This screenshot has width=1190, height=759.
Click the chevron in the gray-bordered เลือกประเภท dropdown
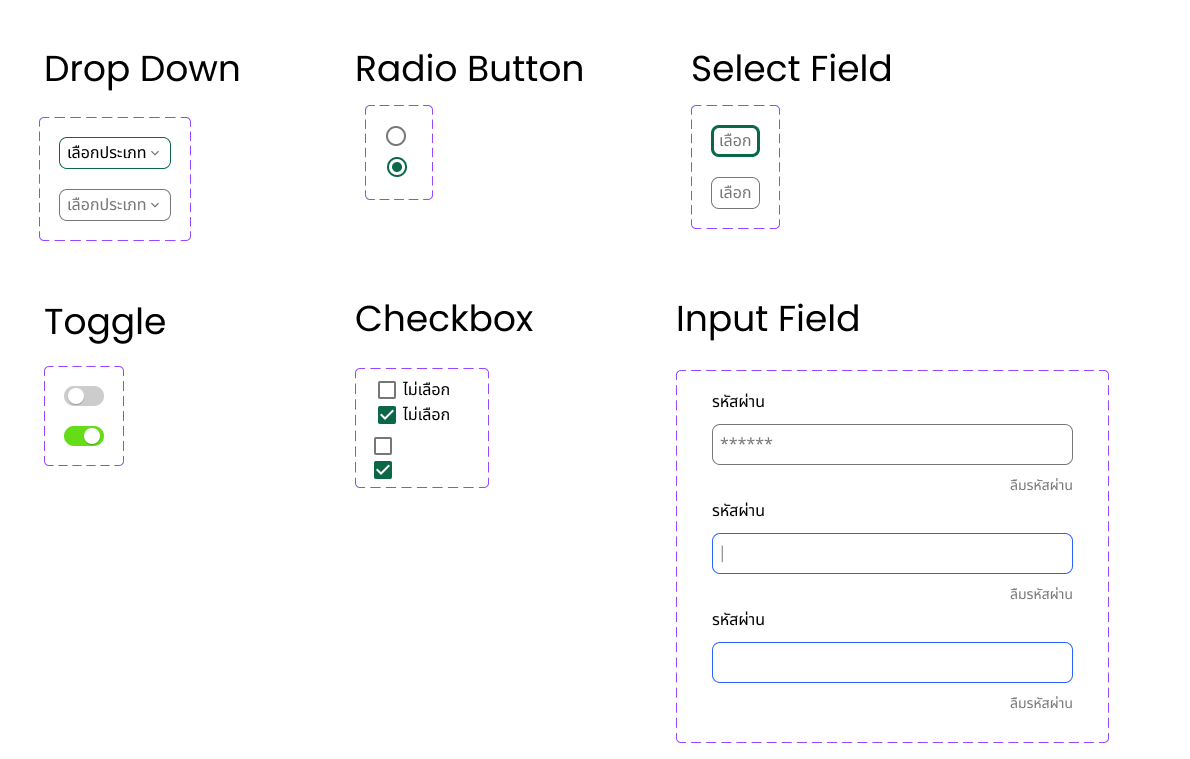(x=155, y=205)
